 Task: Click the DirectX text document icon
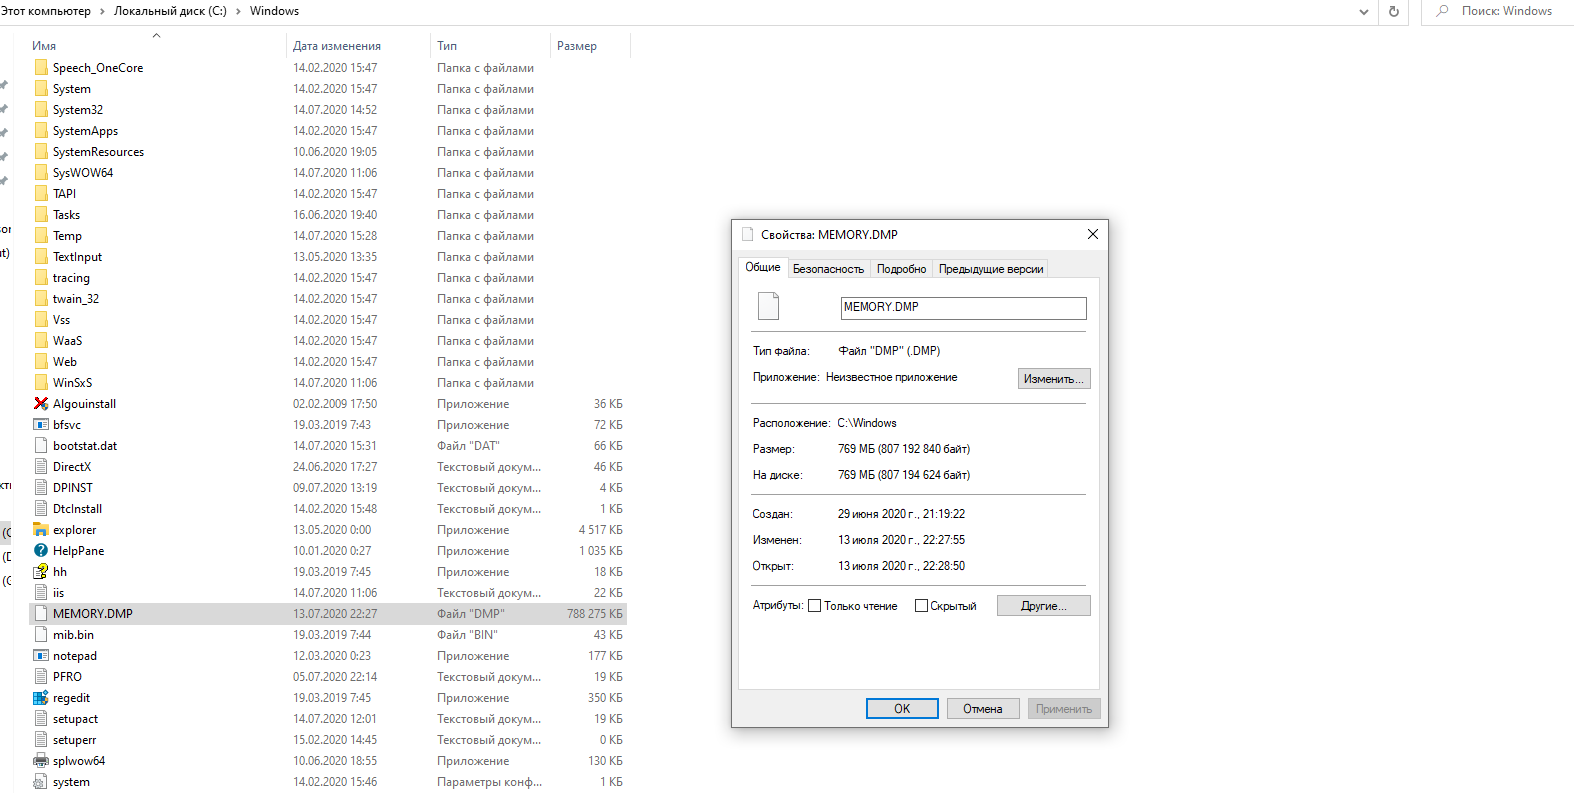tap(41, 467)
